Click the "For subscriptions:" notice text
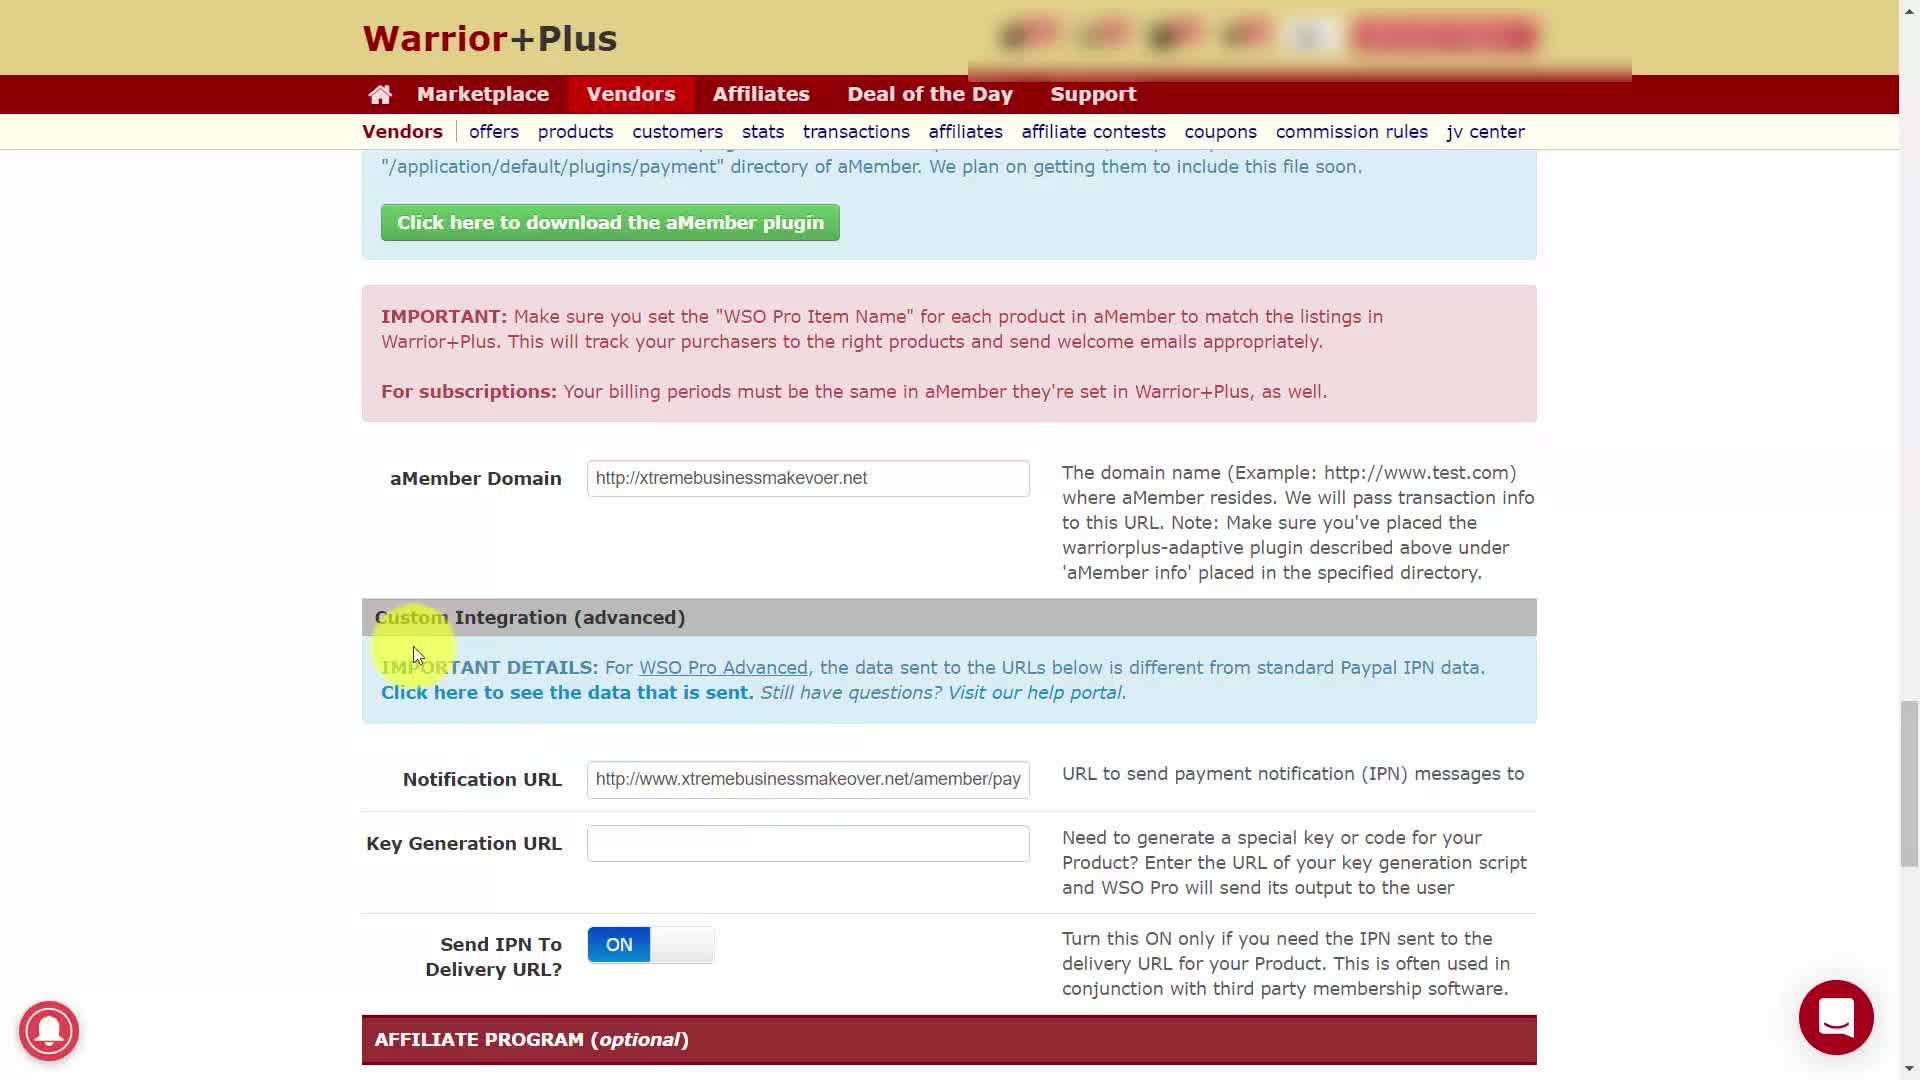This screenshot has width=1920, height=1080. (854, 392)
